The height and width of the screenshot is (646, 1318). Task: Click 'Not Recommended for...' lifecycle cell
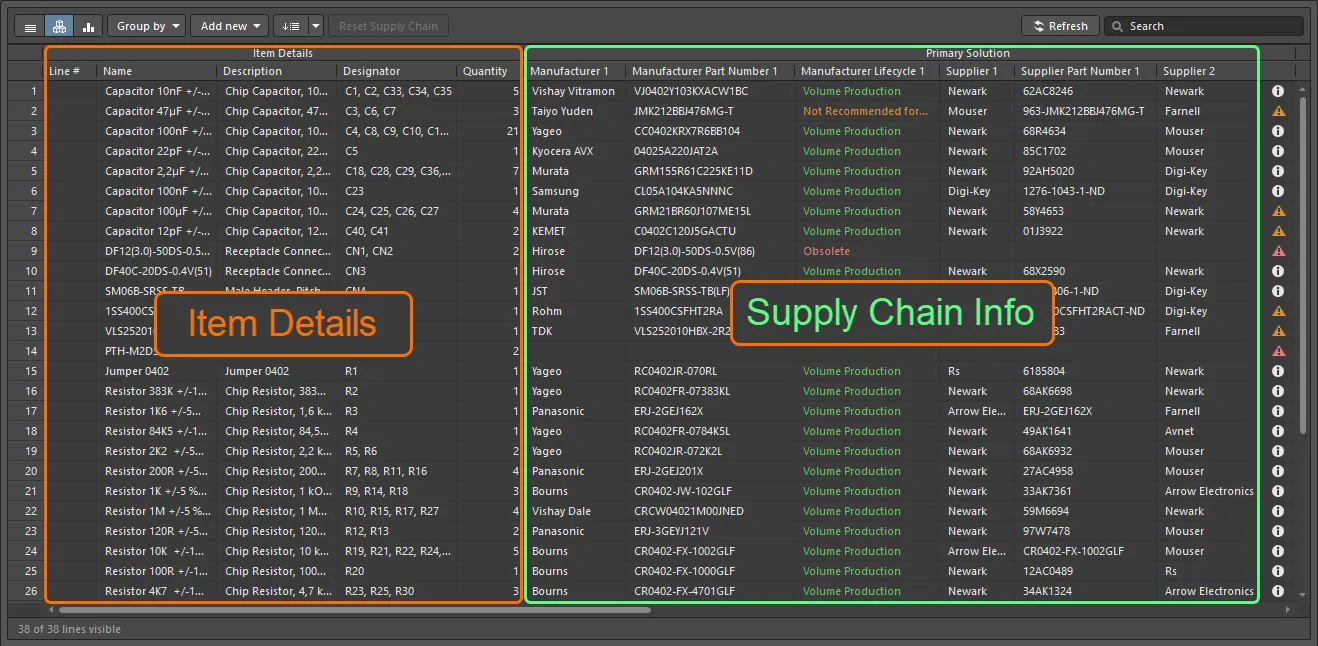[866, 111]
